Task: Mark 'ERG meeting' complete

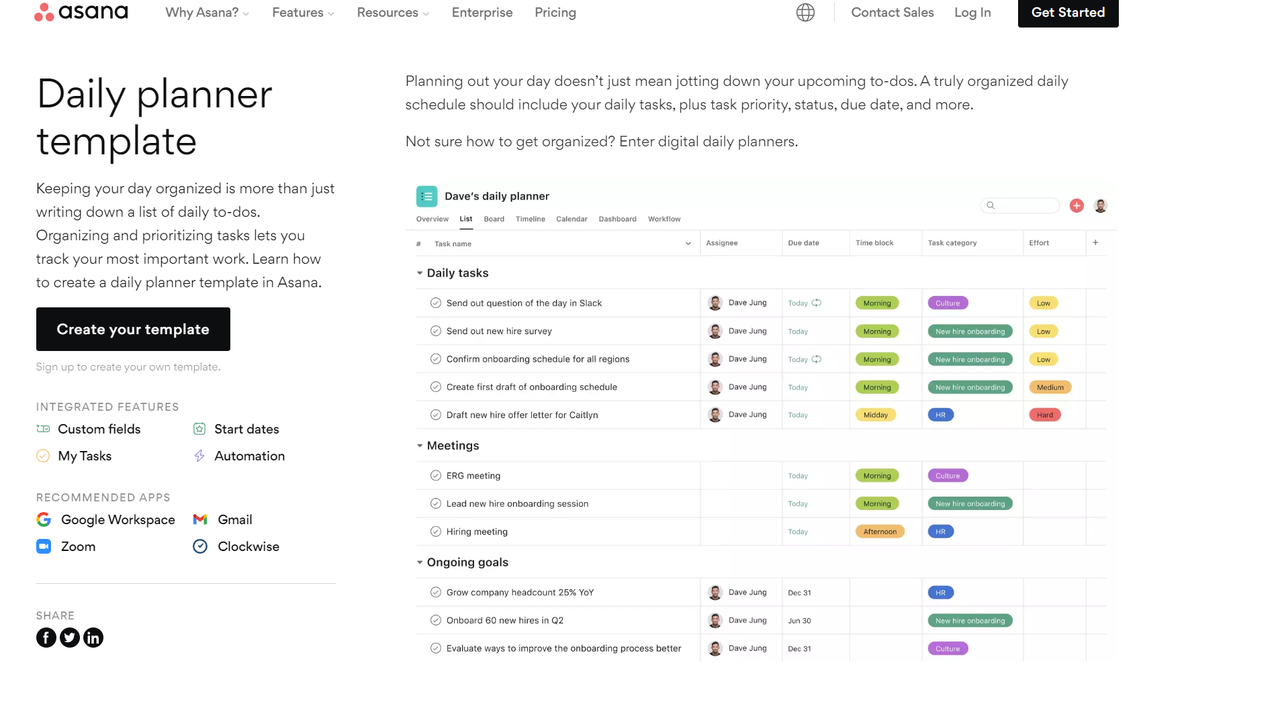Action: tap(436, 476)
